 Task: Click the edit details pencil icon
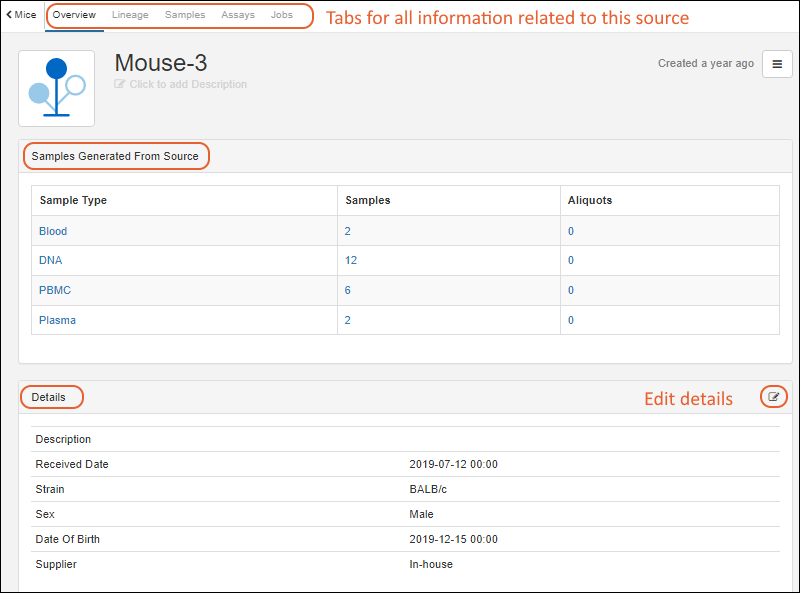(x=773, y=397)
